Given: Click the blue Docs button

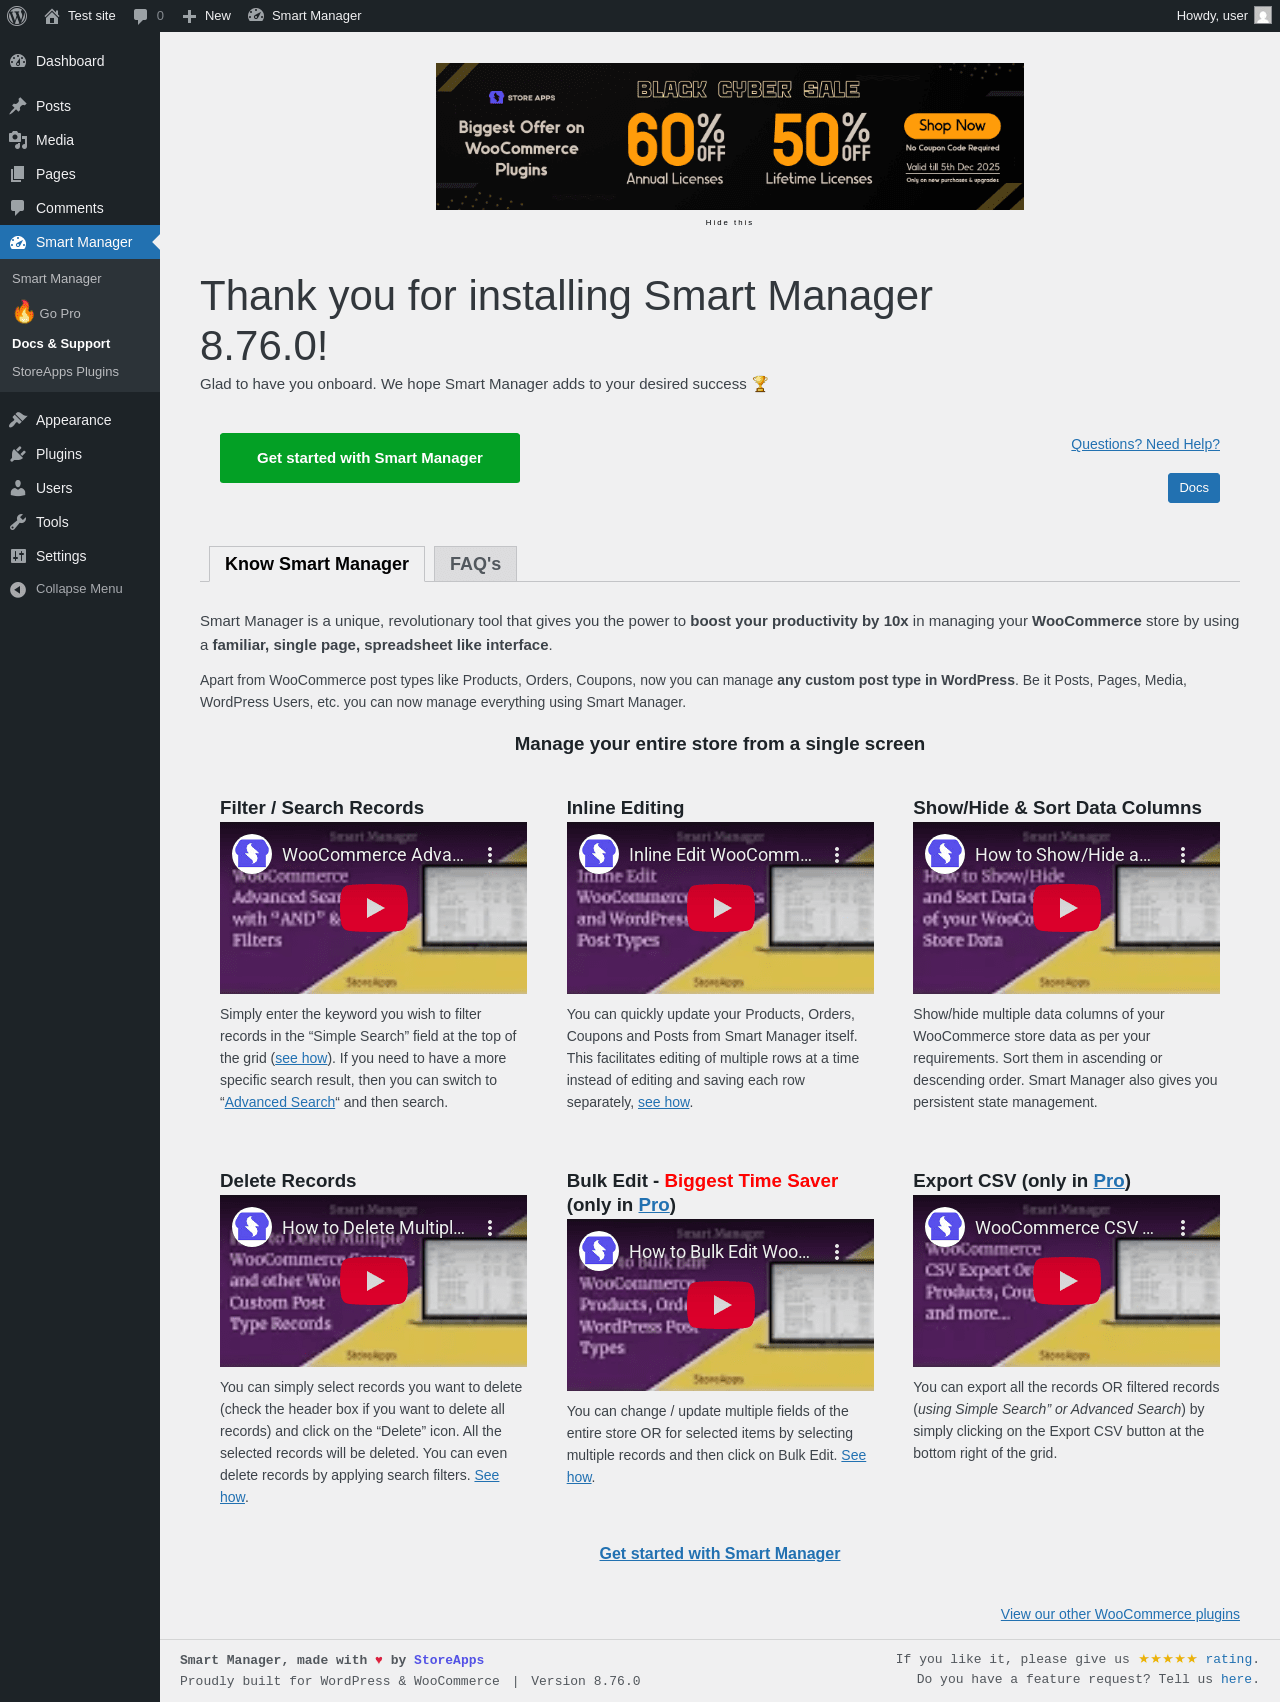Looking at the screenshot, I should 1194,488.
